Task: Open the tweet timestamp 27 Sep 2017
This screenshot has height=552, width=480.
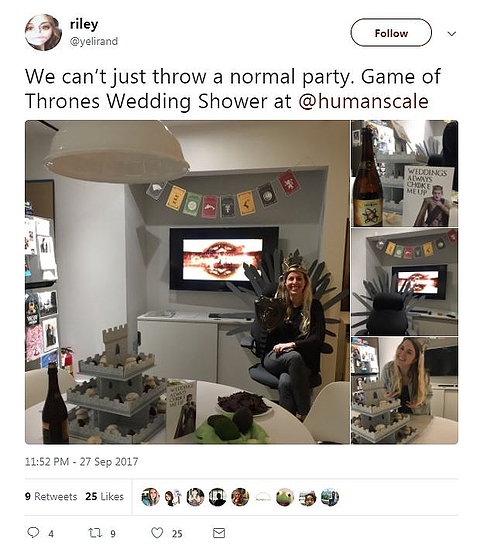Action: [81, 462]
